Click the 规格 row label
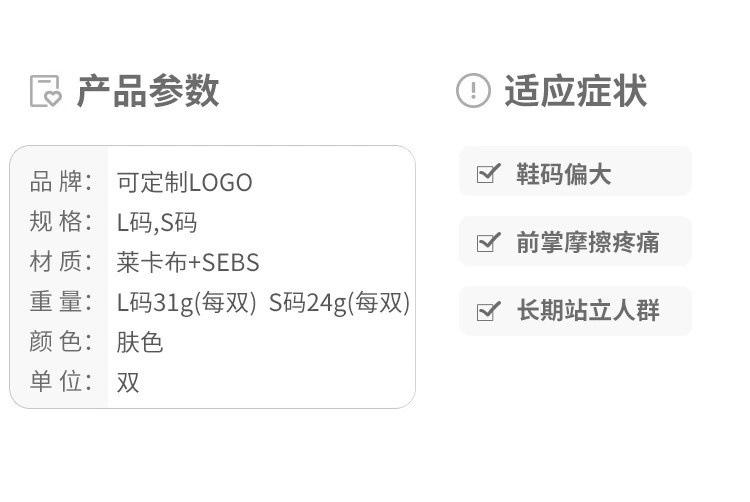750x502 pixels. (x=60, y=222)
